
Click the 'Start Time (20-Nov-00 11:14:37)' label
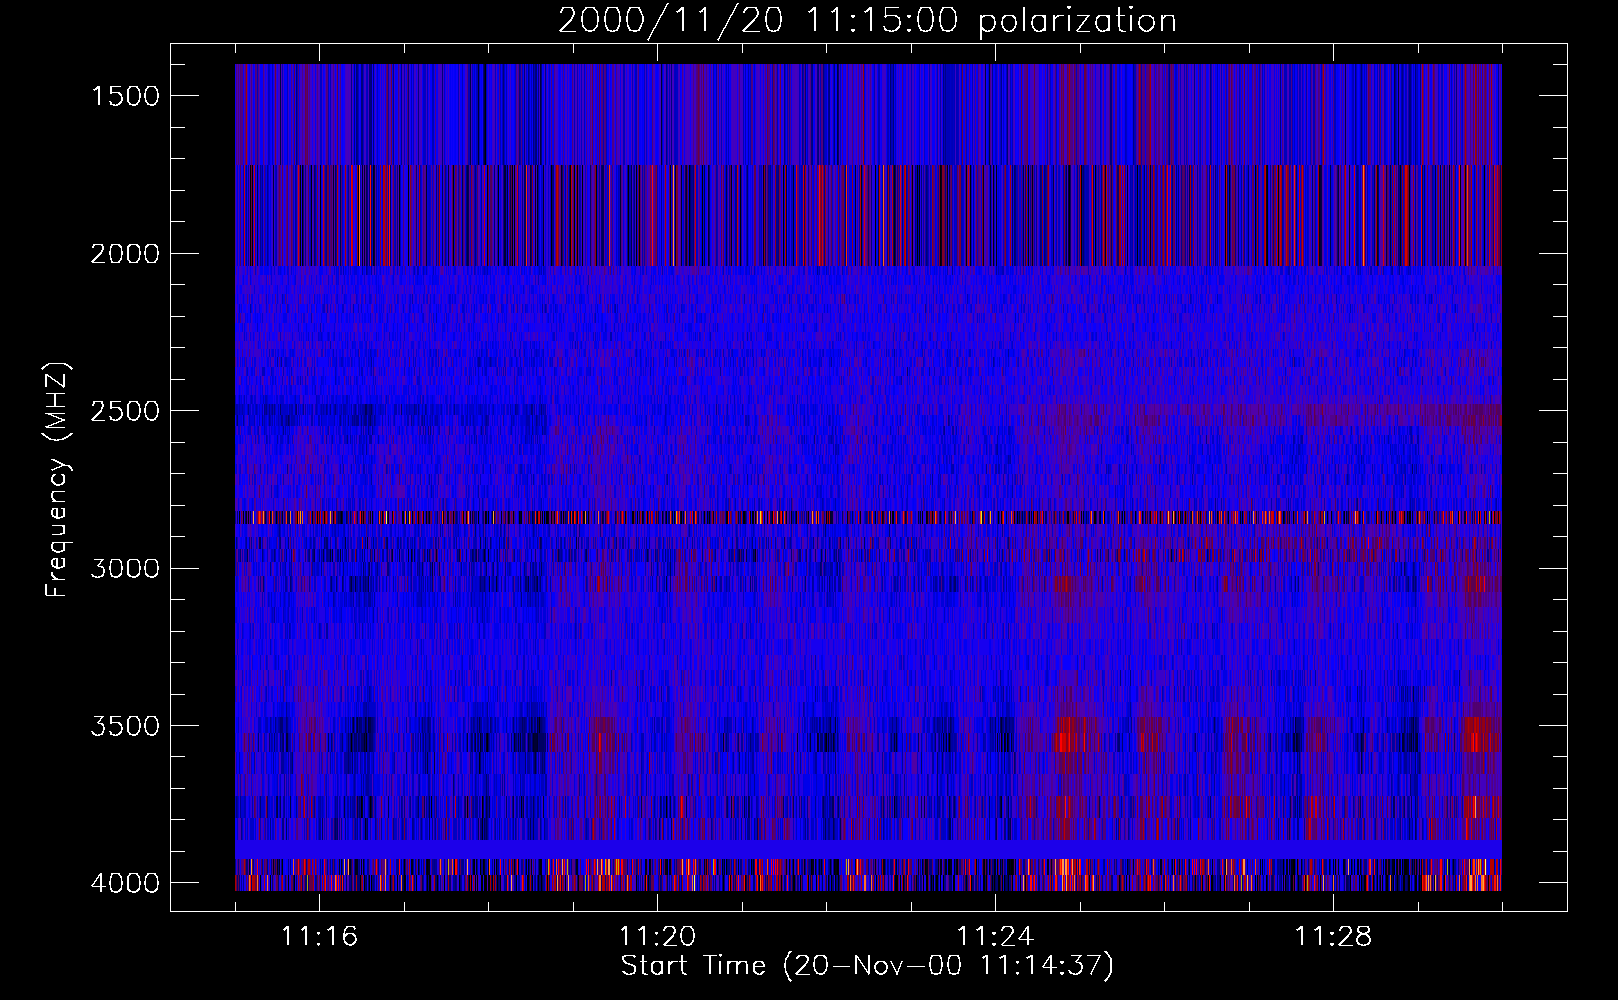(867, 966)
